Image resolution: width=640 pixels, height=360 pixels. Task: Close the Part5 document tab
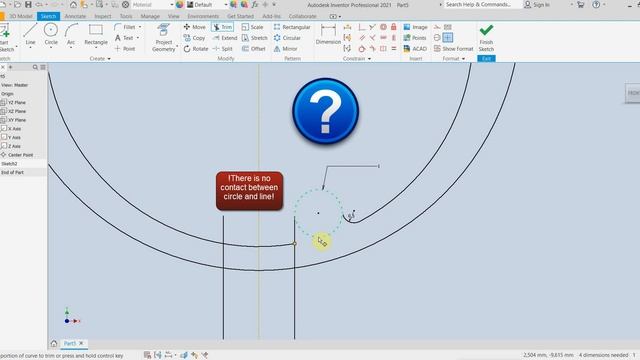coord(81,343)
